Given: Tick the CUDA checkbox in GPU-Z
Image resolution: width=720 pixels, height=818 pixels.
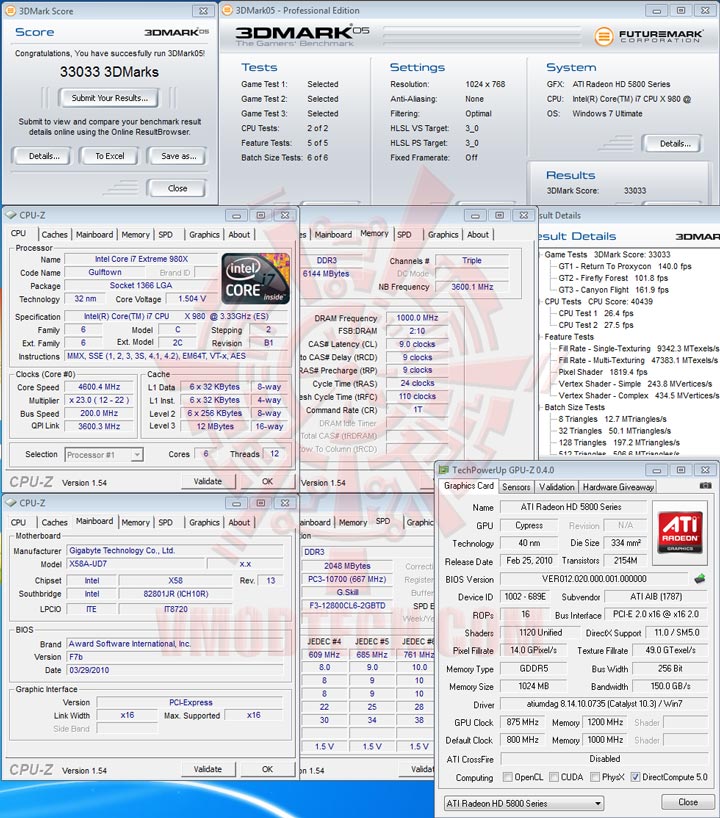Looking at the screenshot, I should [x=554, y=777].
